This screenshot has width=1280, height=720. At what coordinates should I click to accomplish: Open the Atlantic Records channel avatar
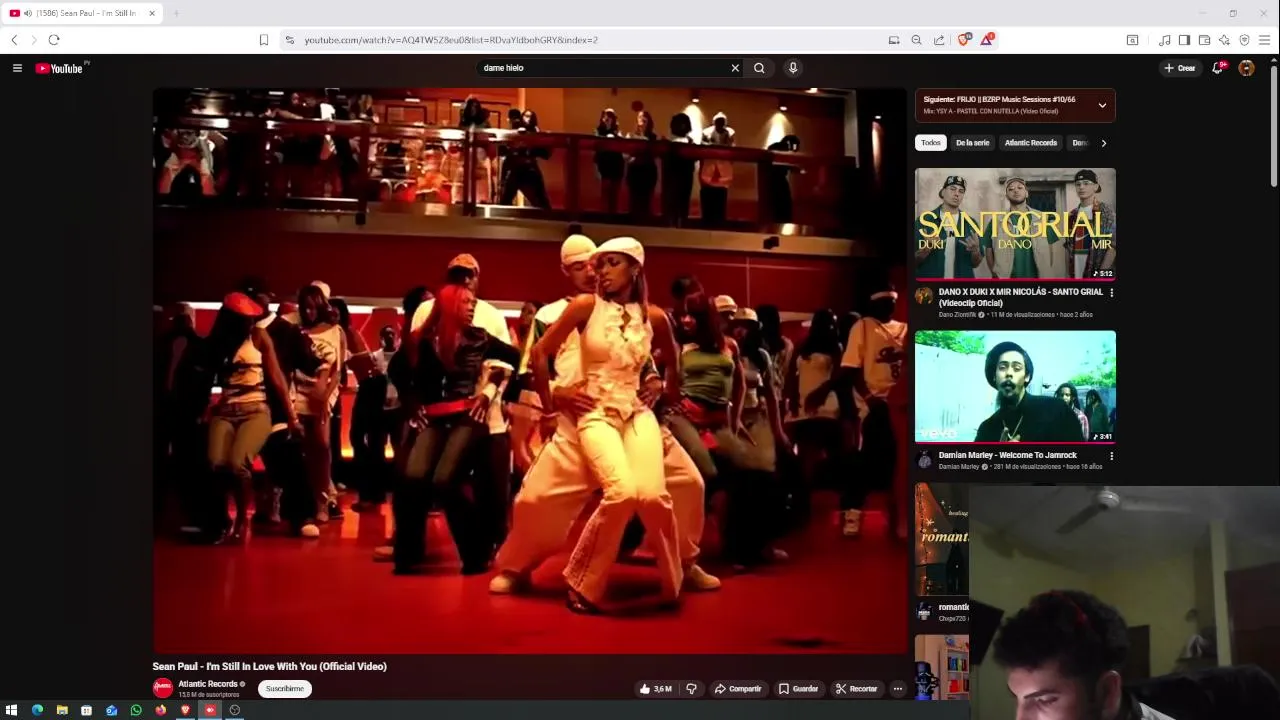[x=163, y=689]
